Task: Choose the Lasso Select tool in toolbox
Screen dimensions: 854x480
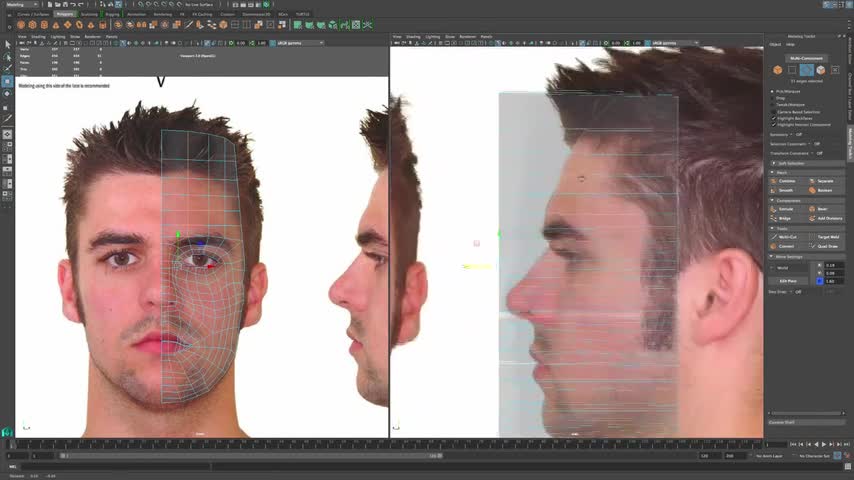Action: 7,57
